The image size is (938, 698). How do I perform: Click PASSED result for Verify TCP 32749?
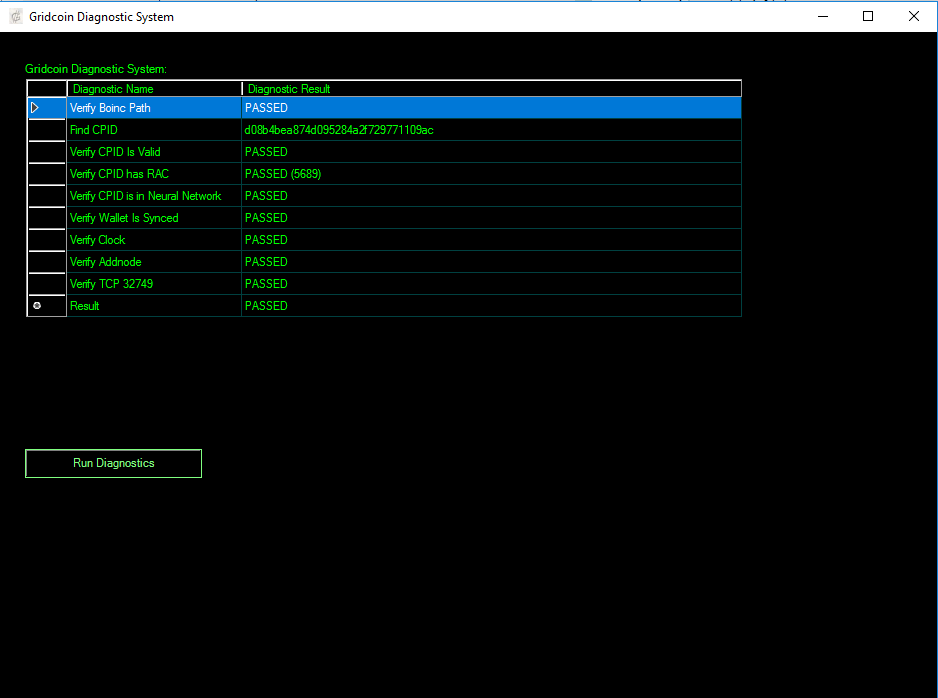(491, 284)
